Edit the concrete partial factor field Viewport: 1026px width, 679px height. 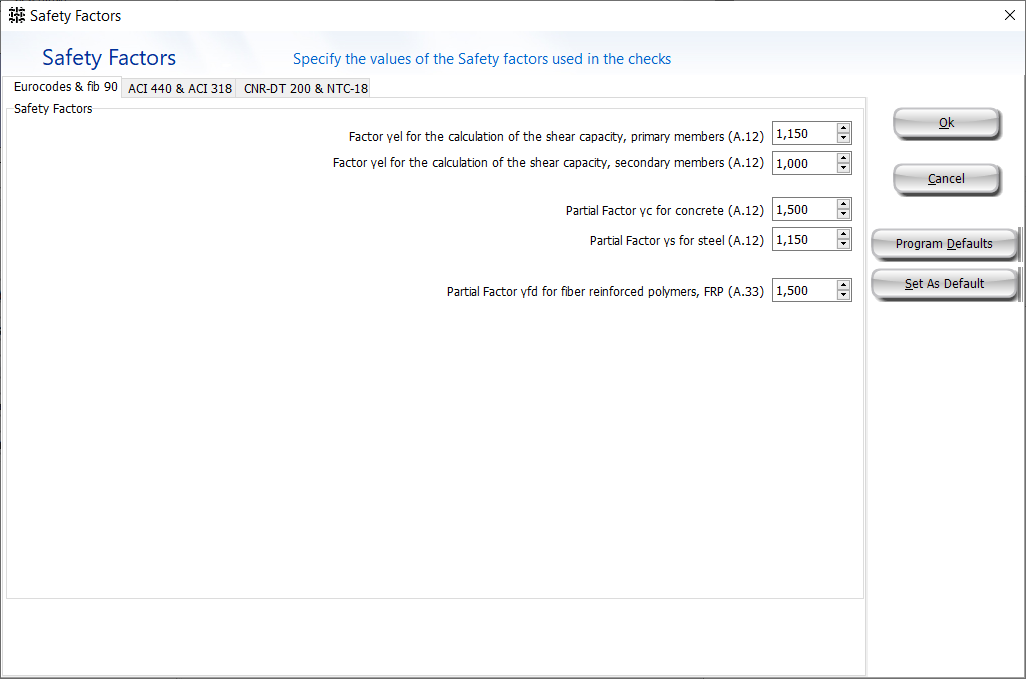click(x=803, y=209)
